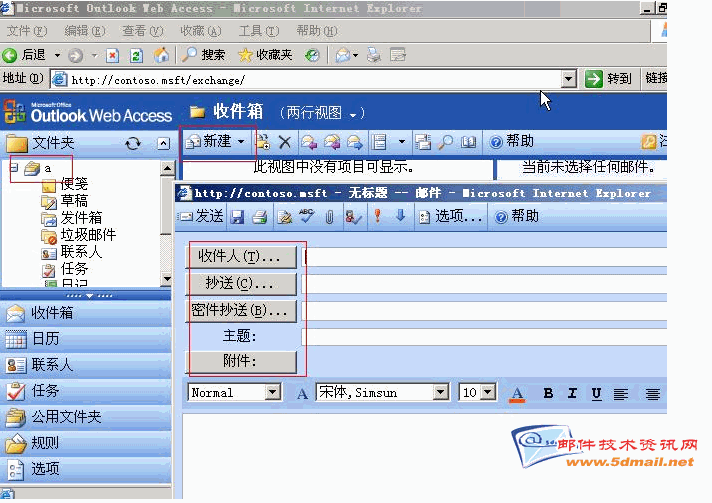Click the save draft floppy disk icon
Image resolution: width=712 pixels, height=503 pixels.
[x=237, y=216]
